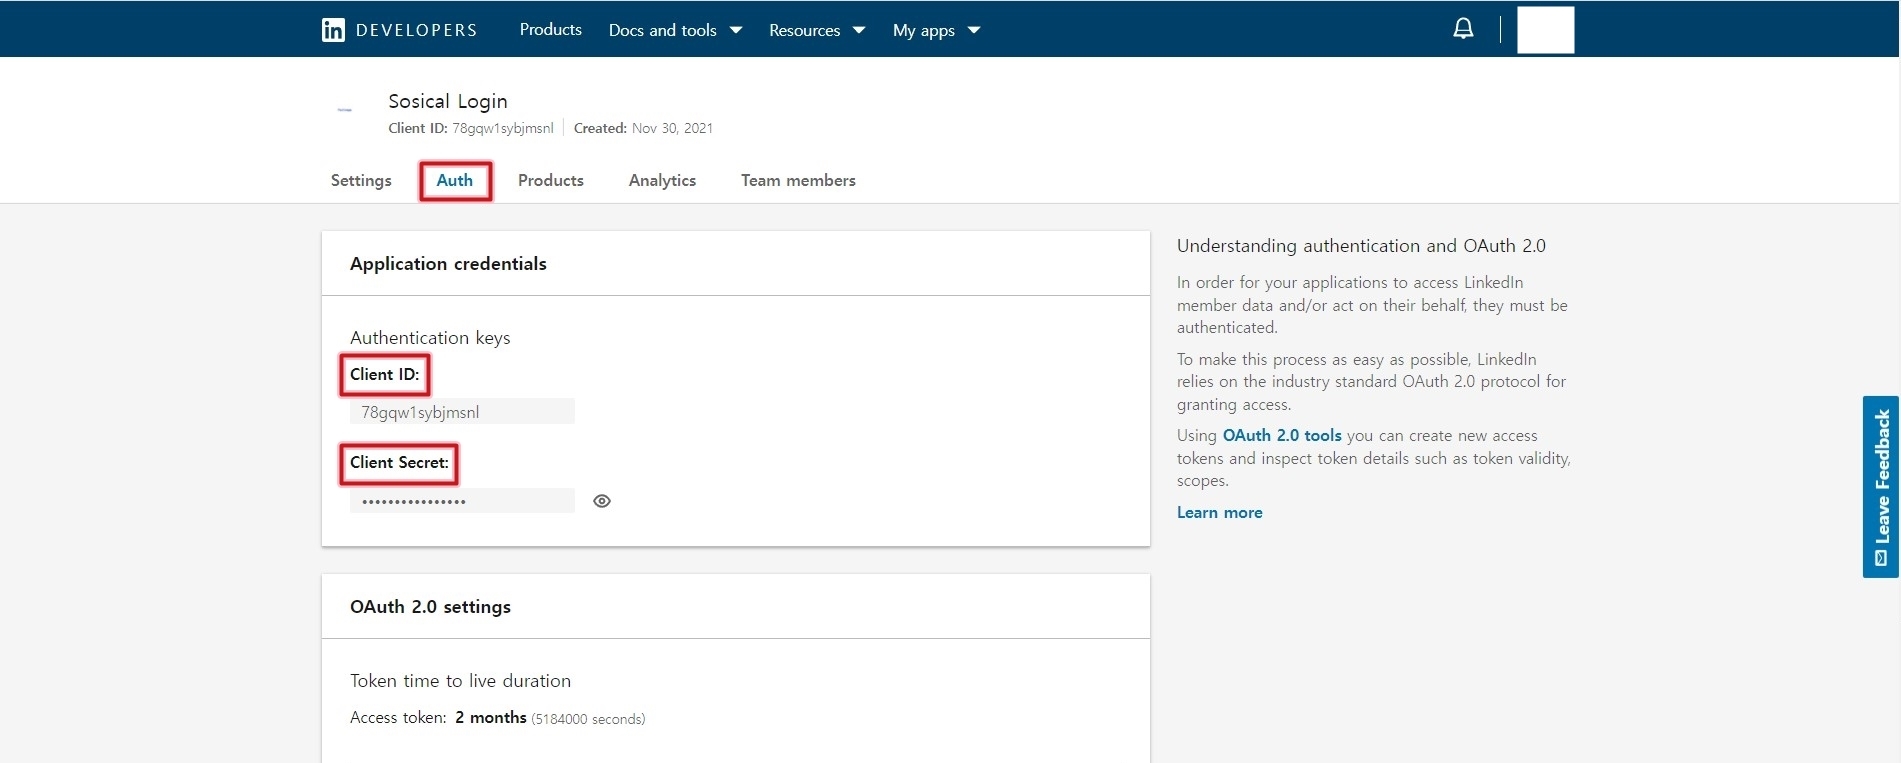Switch to the app Products tab
The image size is (1901, 763).
pyautogui.click(x=551, y=180)
